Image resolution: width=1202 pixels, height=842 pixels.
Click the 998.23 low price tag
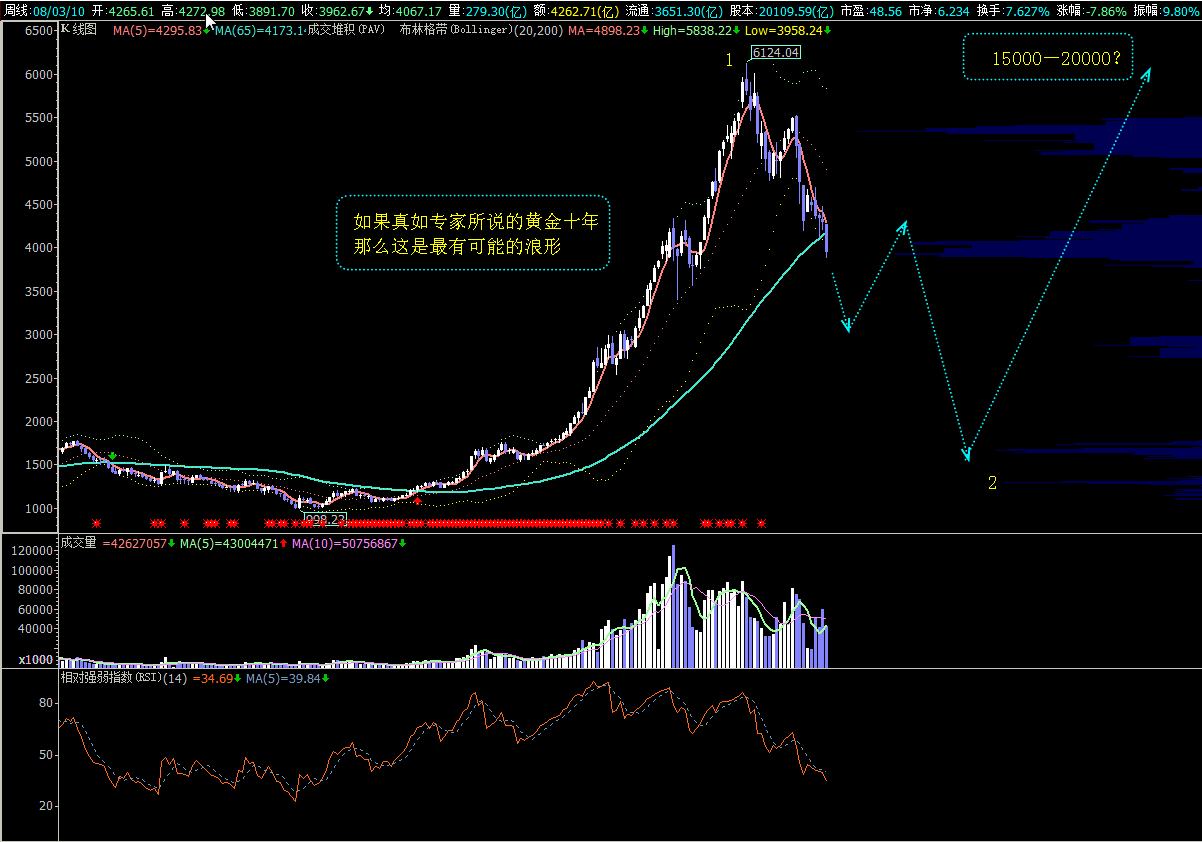[325, 519]
